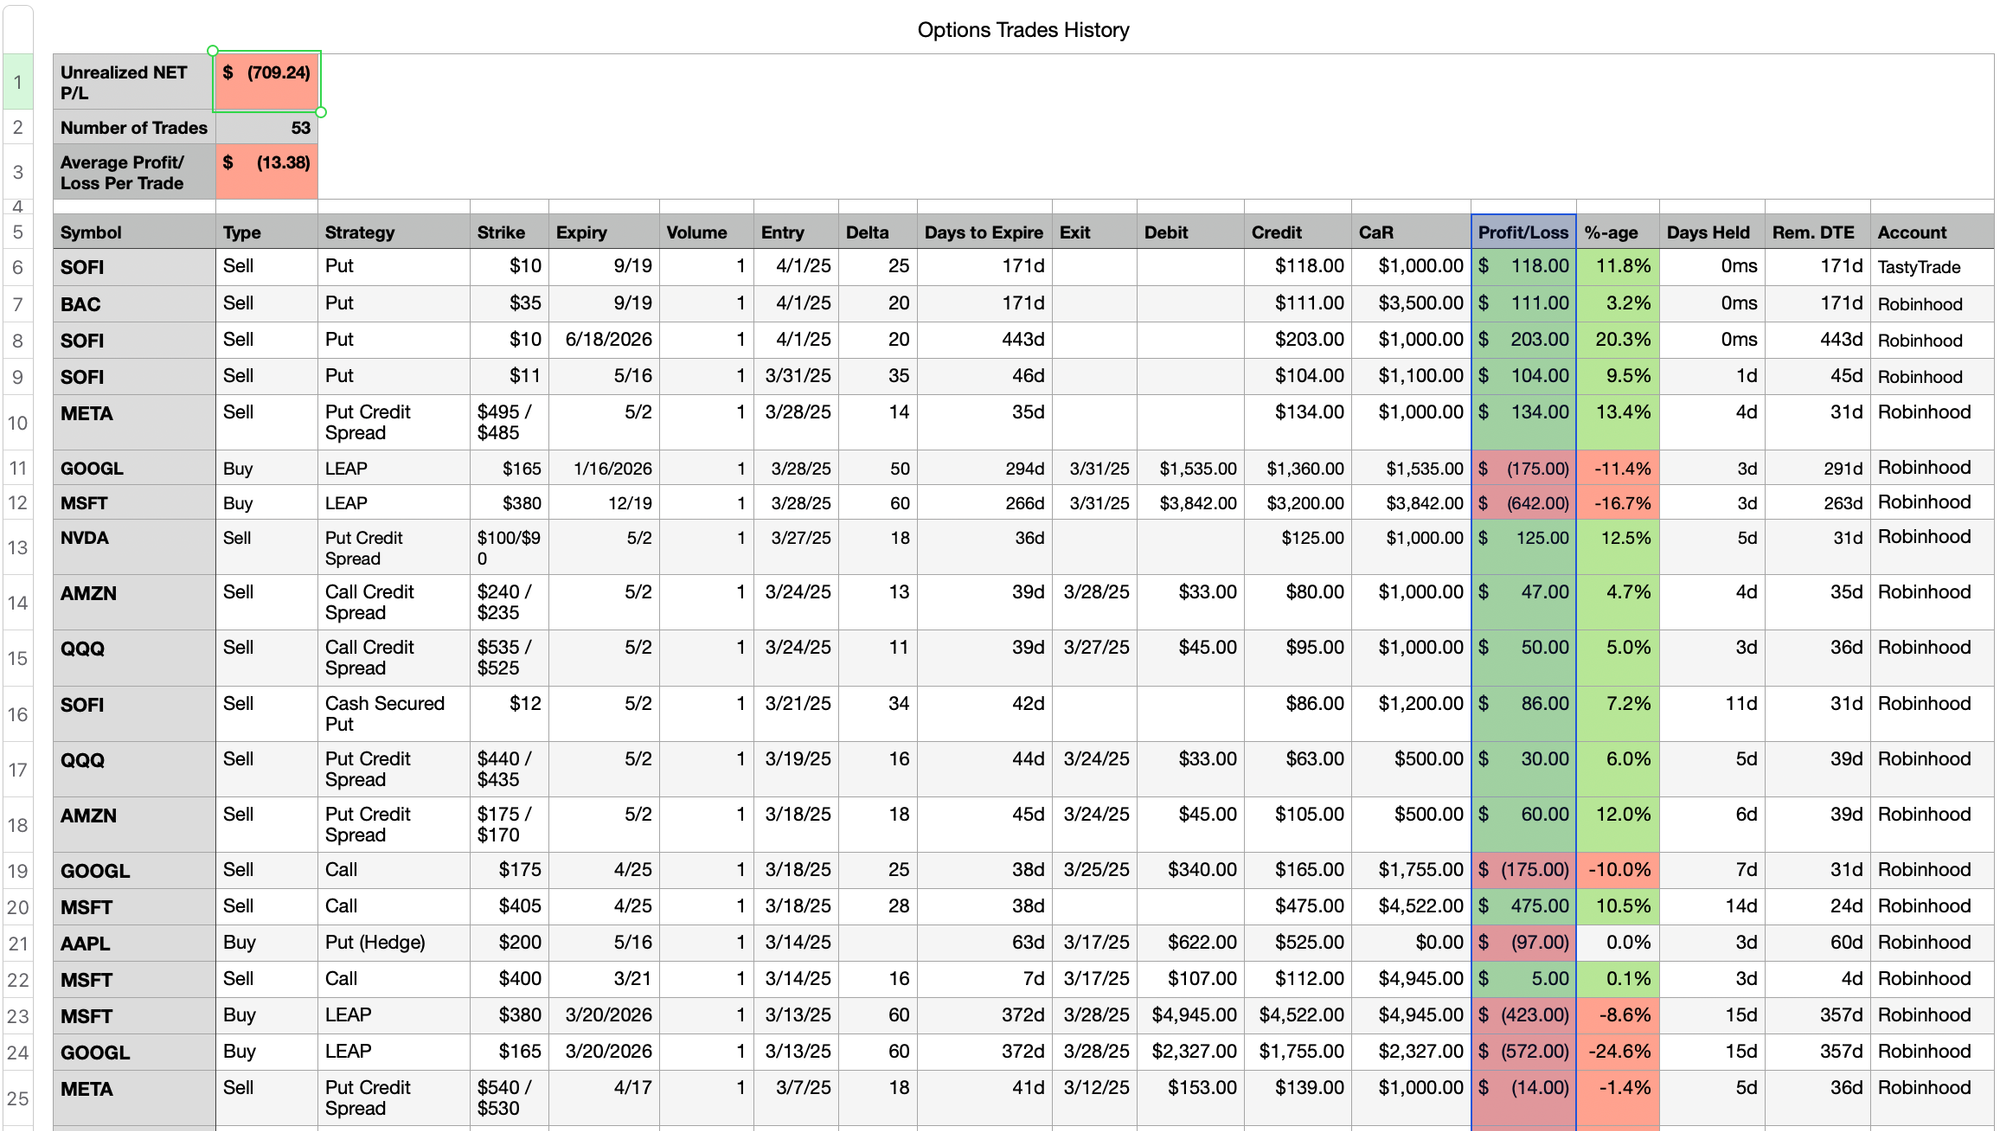The height and width of the screenshot is (1131, 2000).
Task: Select the 'AAPL' symbol cell
Action: (134, 943)
